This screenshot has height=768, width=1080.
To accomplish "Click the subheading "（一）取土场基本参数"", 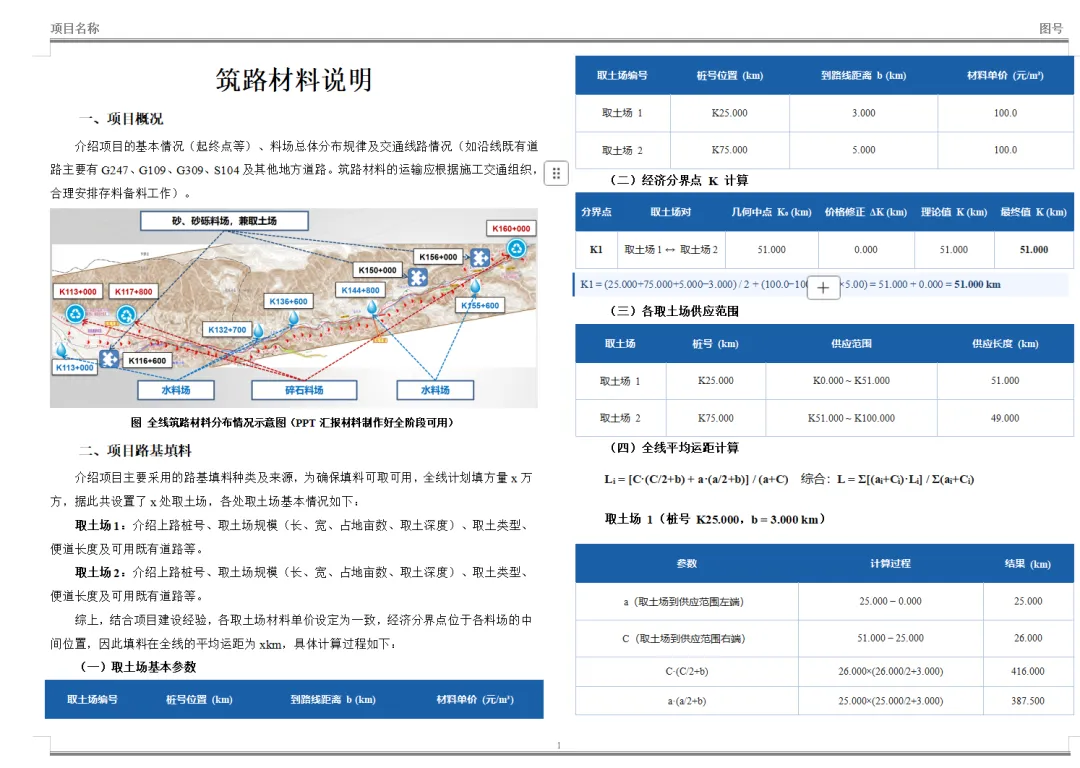I will (x=136, y=667).
